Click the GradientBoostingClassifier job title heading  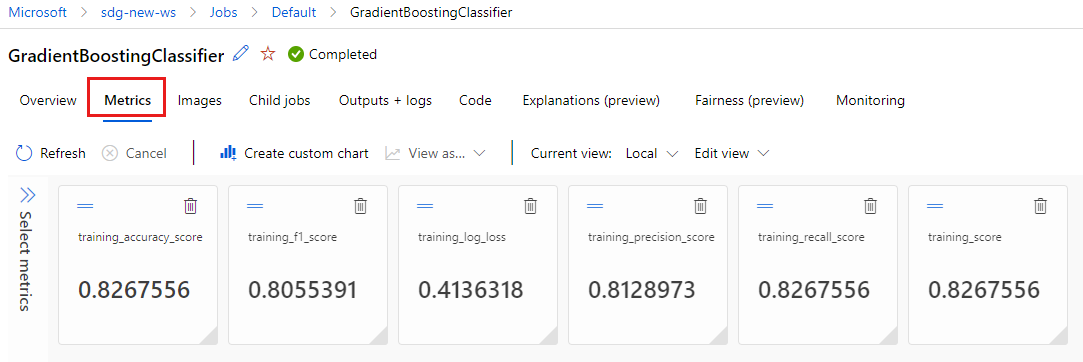point(116,56)
